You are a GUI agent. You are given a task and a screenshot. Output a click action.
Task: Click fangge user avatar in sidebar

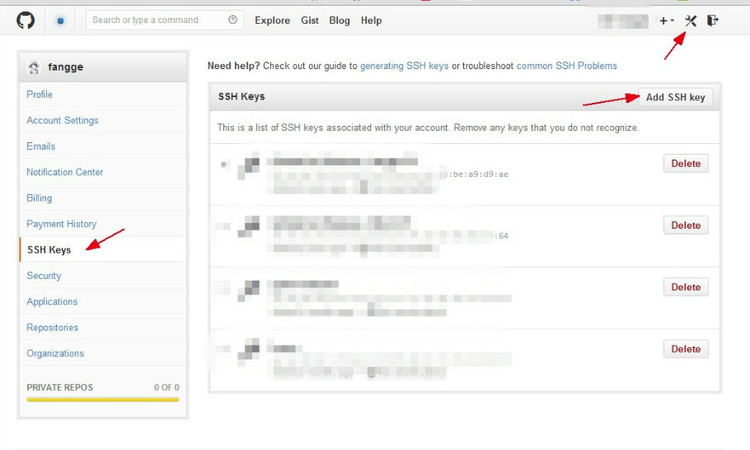34,68
